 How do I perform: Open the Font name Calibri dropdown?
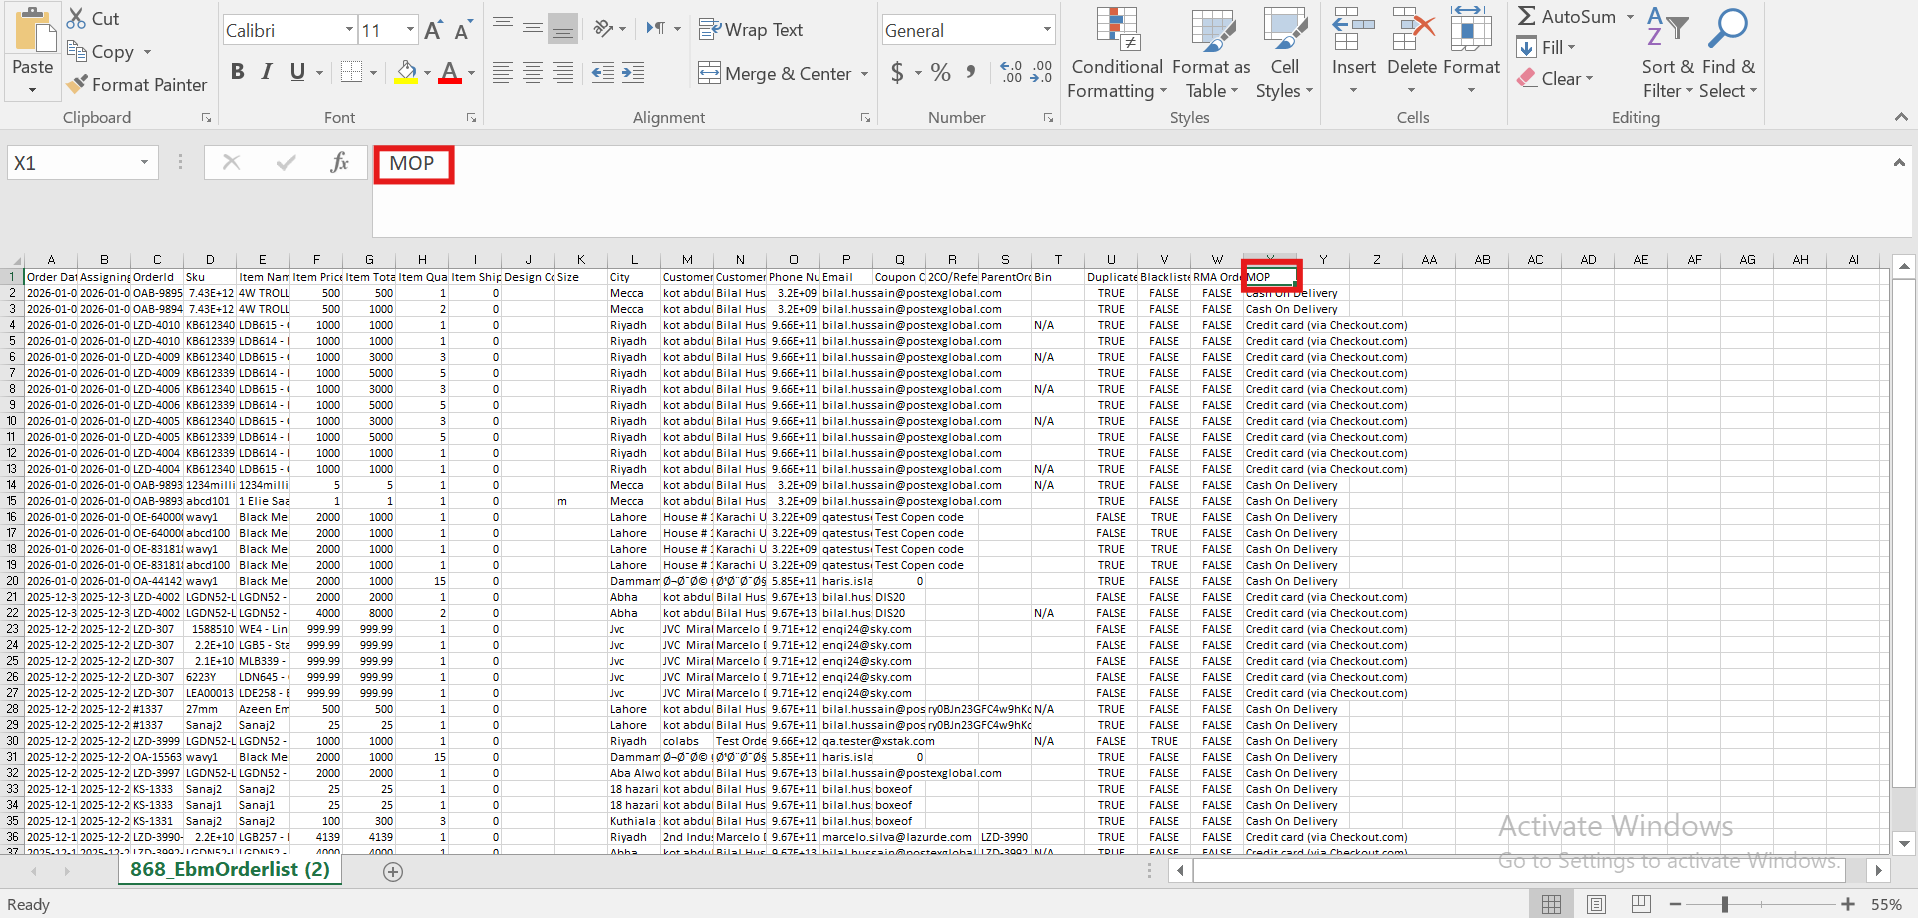point(349,30)
